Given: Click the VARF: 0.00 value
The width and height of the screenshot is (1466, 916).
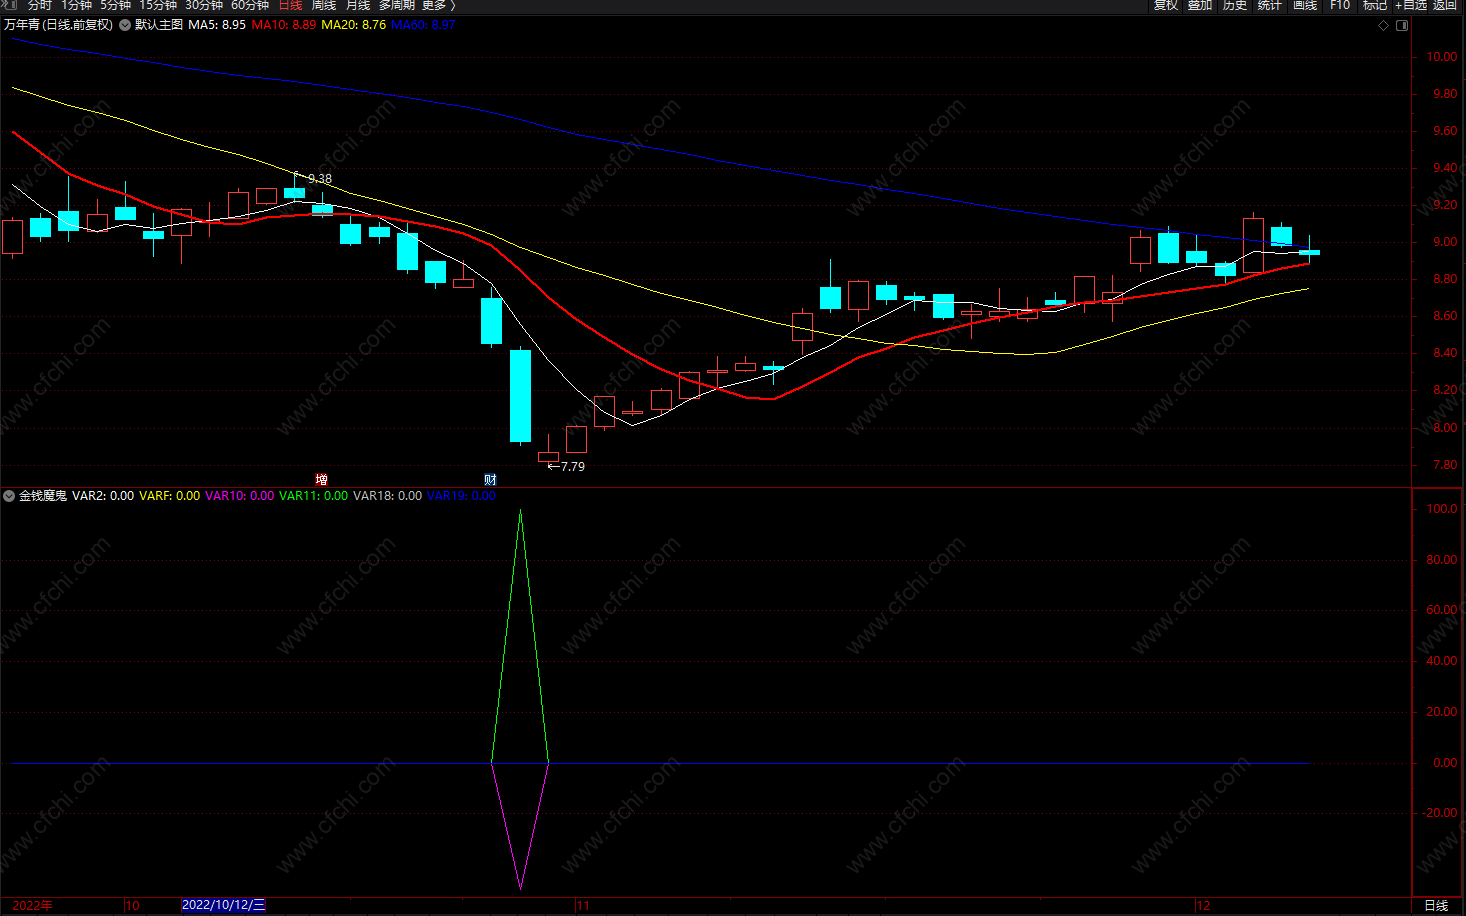Looking at the screenshot, I should coord(169,496).
